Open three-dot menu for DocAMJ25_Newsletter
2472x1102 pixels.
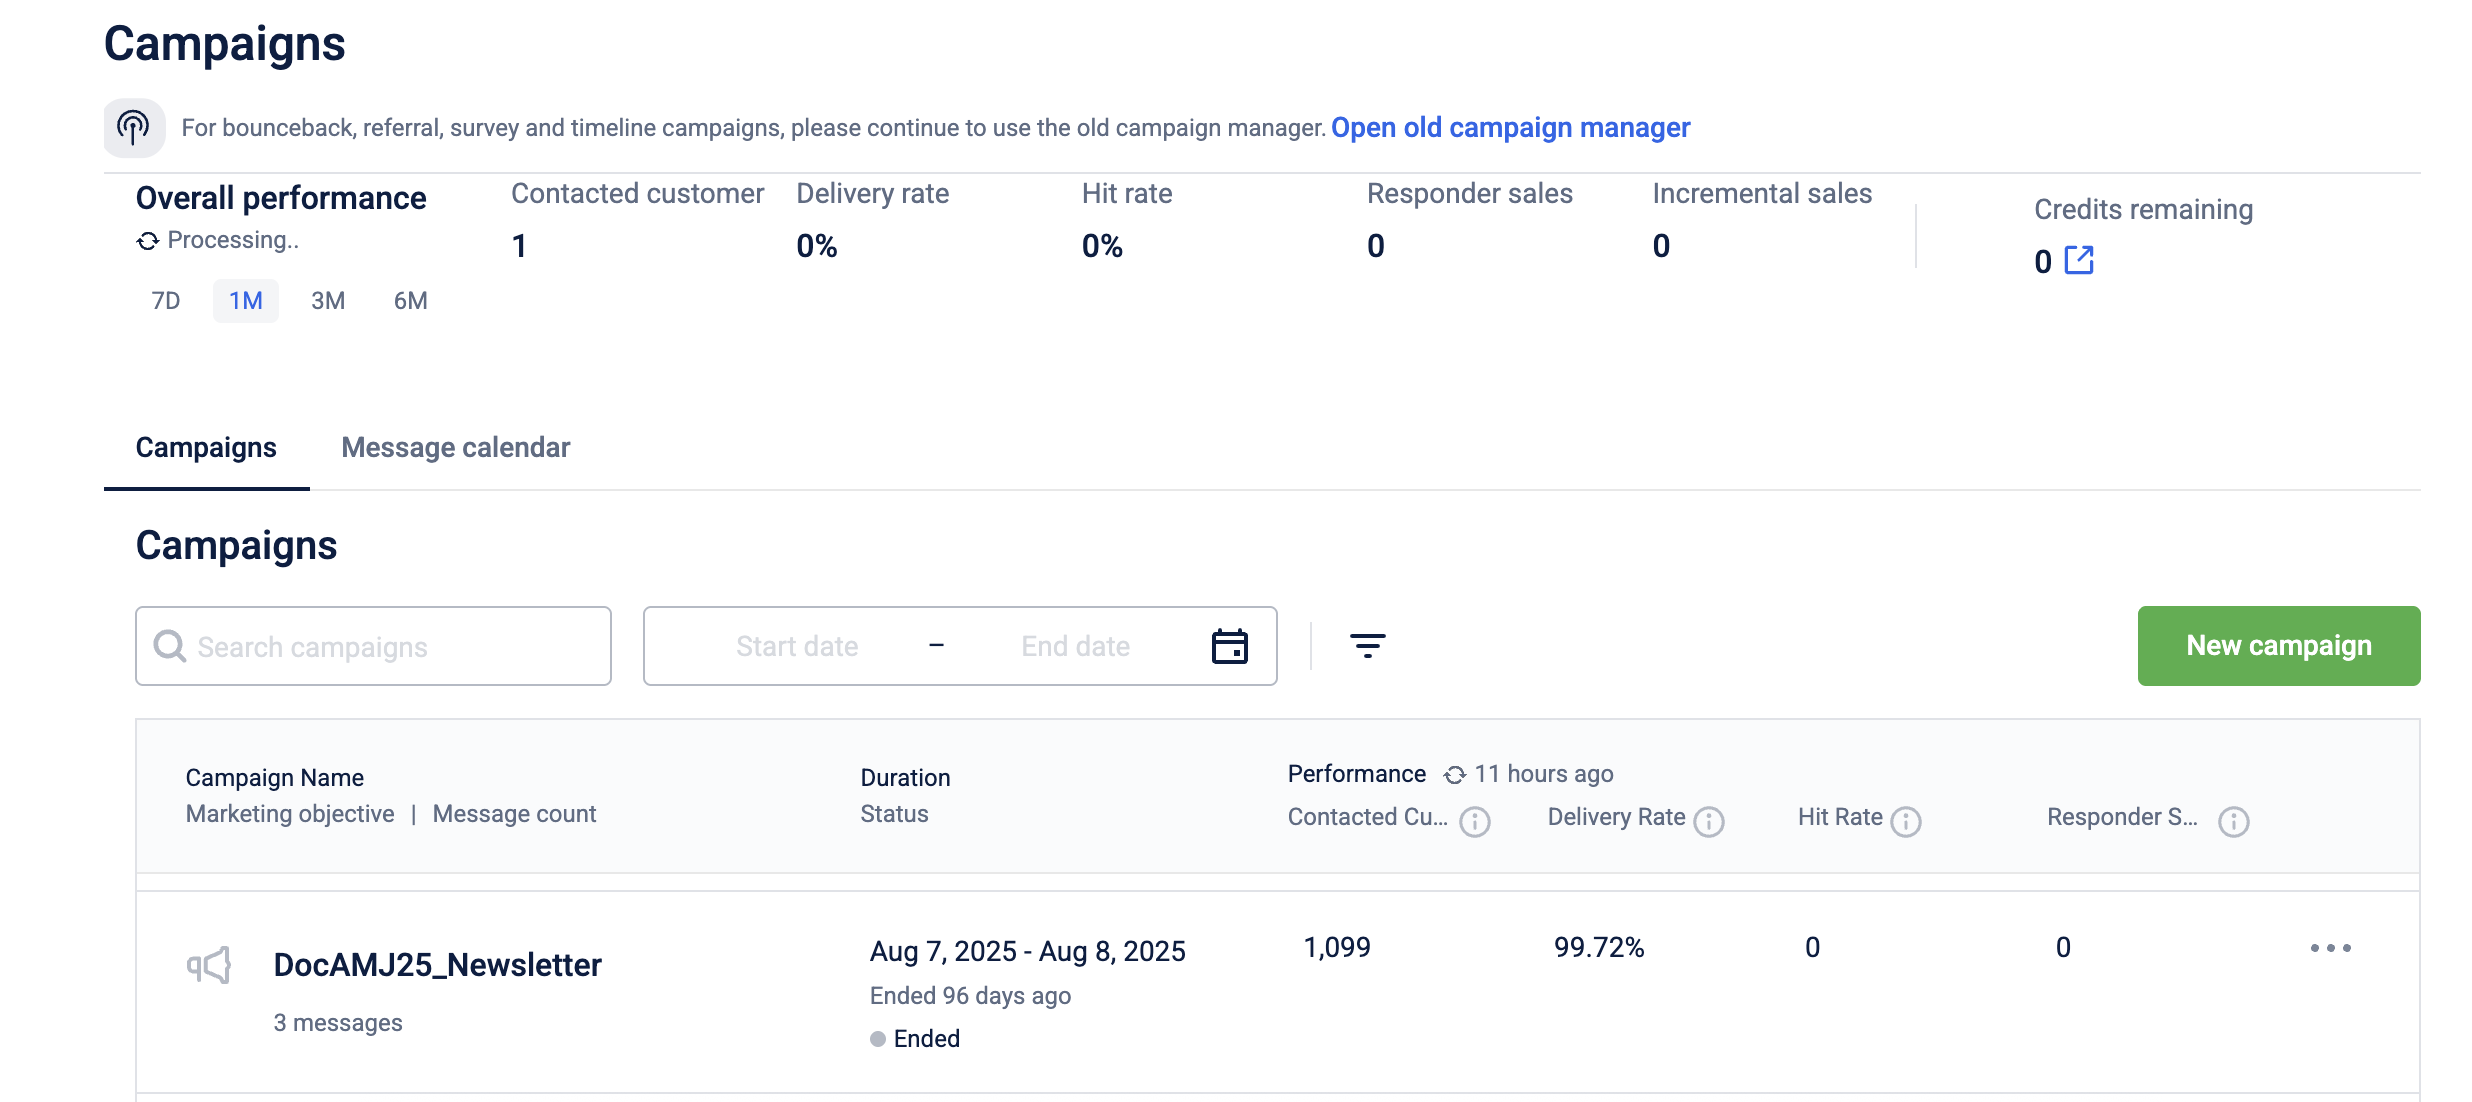click(x=2330, y=948)
